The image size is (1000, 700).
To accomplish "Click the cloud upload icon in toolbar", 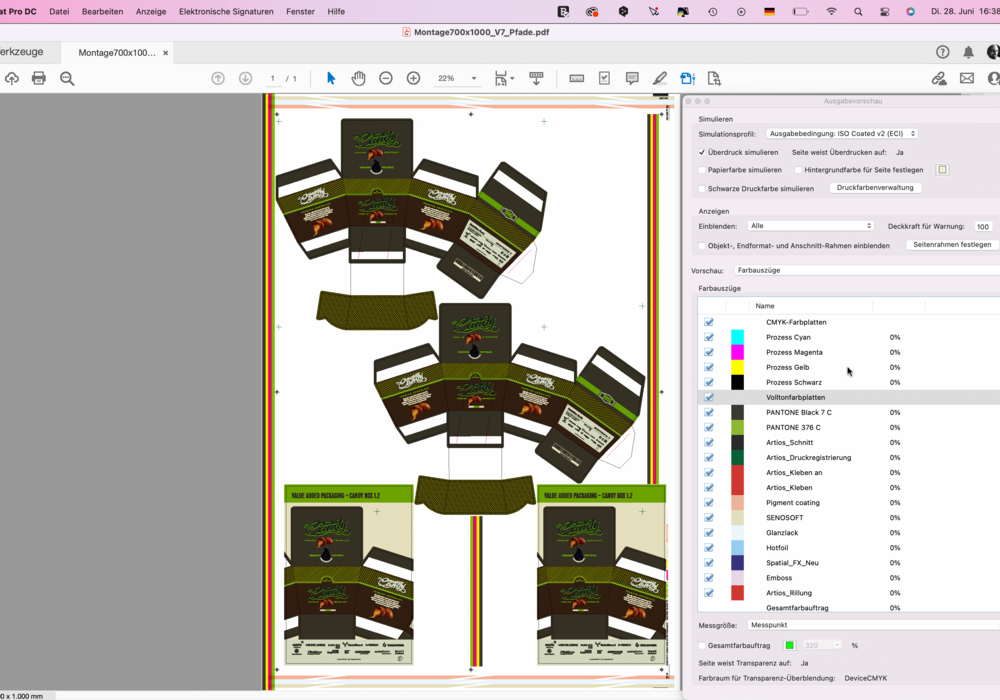I will [11, 78].
